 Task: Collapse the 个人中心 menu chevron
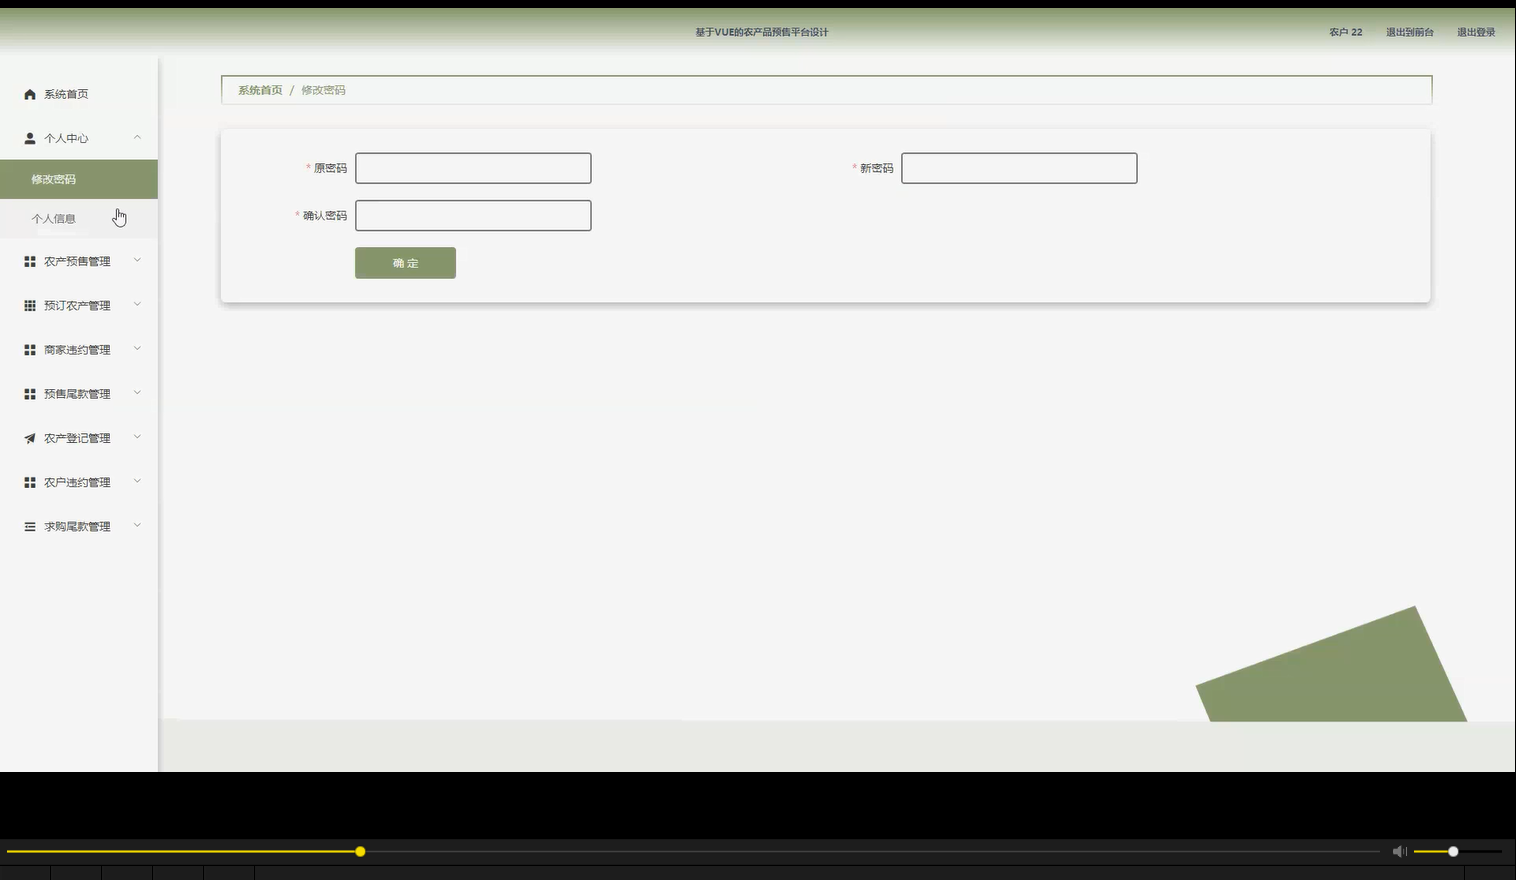pos(137,137)
